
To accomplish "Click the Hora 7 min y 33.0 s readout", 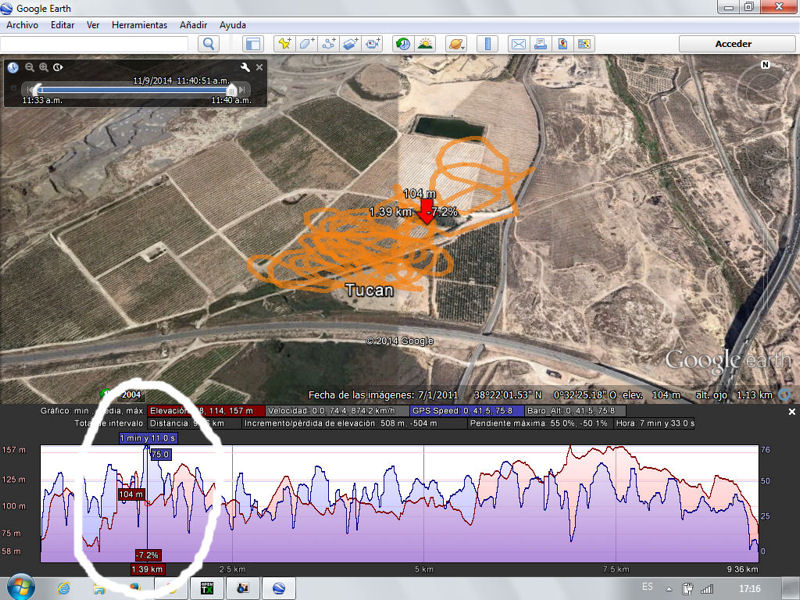I will (x=655, y=423).
